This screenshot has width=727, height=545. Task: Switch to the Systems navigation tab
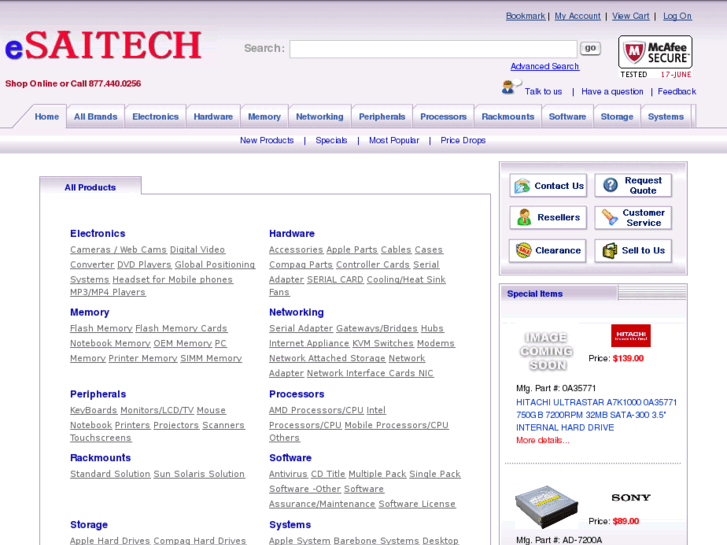coord(666,116)
